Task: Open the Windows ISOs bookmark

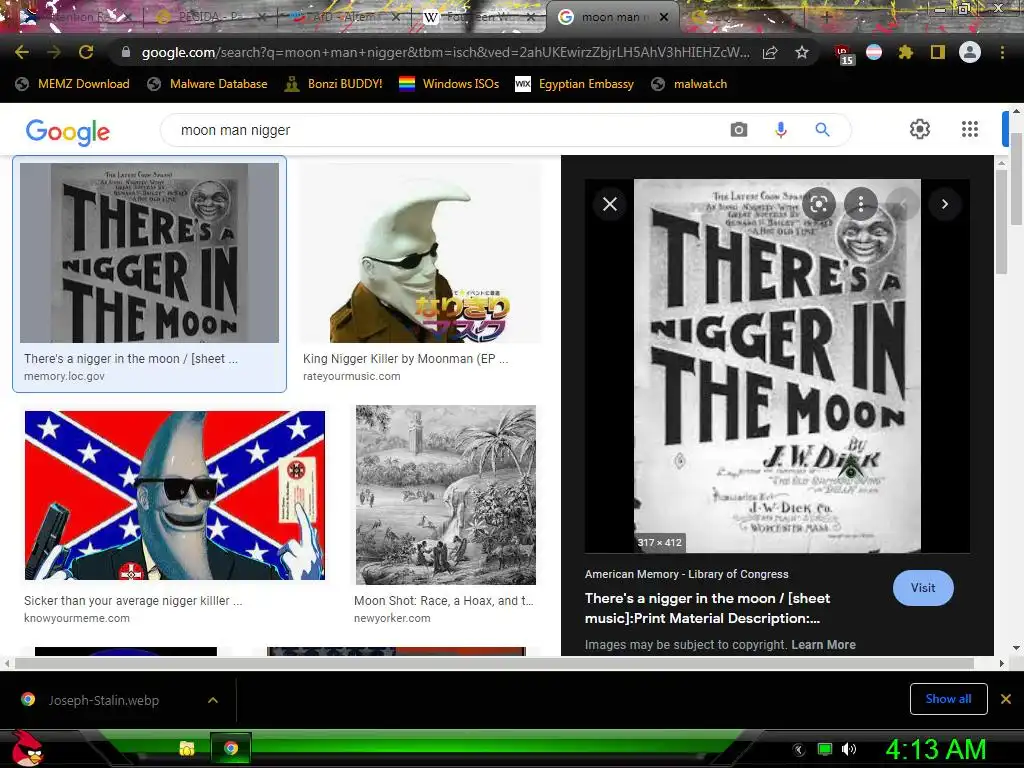Action: 449,84
